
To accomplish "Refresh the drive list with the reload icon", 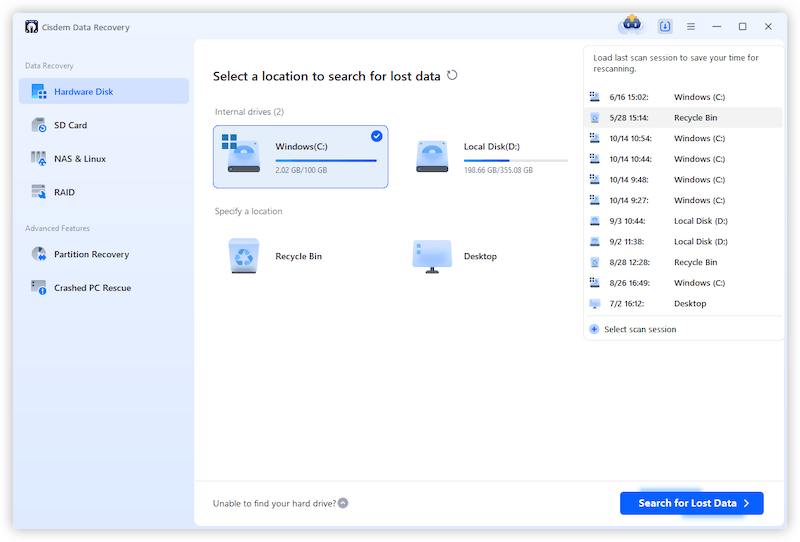I will click(452, 76).
